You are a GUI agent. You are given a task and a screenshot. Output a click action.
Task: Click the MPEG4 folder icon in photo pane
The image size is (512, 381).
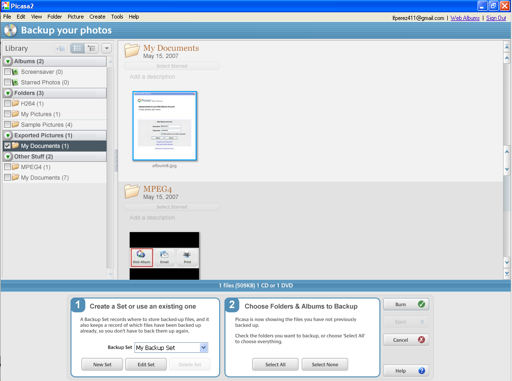click(x=132, y=192)
